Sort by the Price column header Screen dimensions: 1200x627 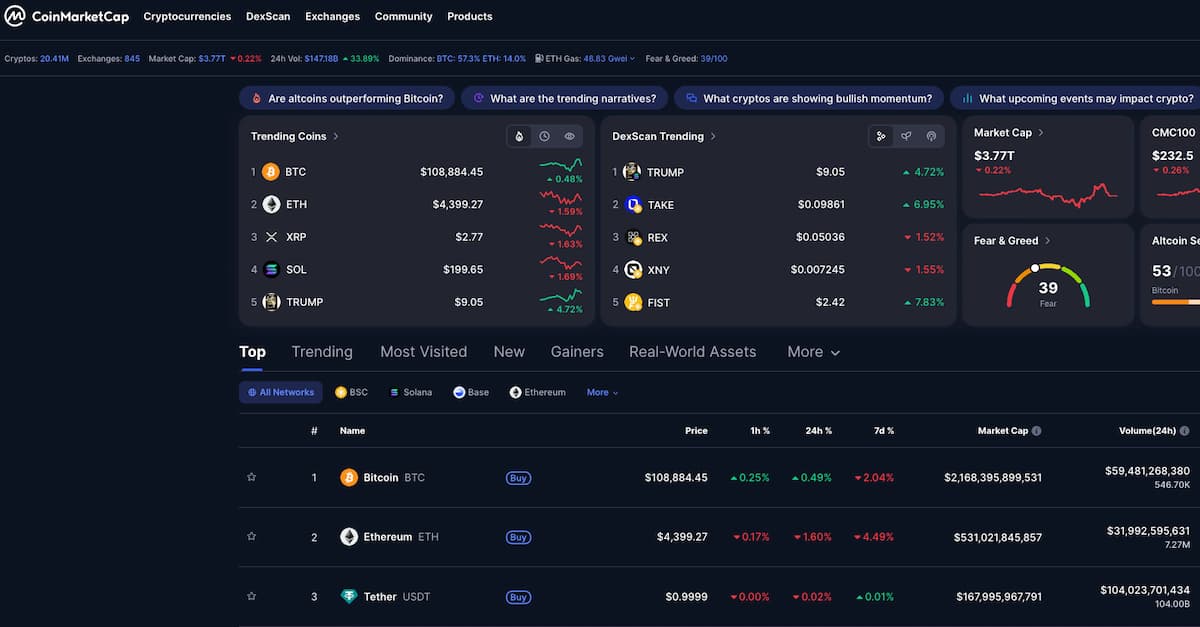click(696, 431)
